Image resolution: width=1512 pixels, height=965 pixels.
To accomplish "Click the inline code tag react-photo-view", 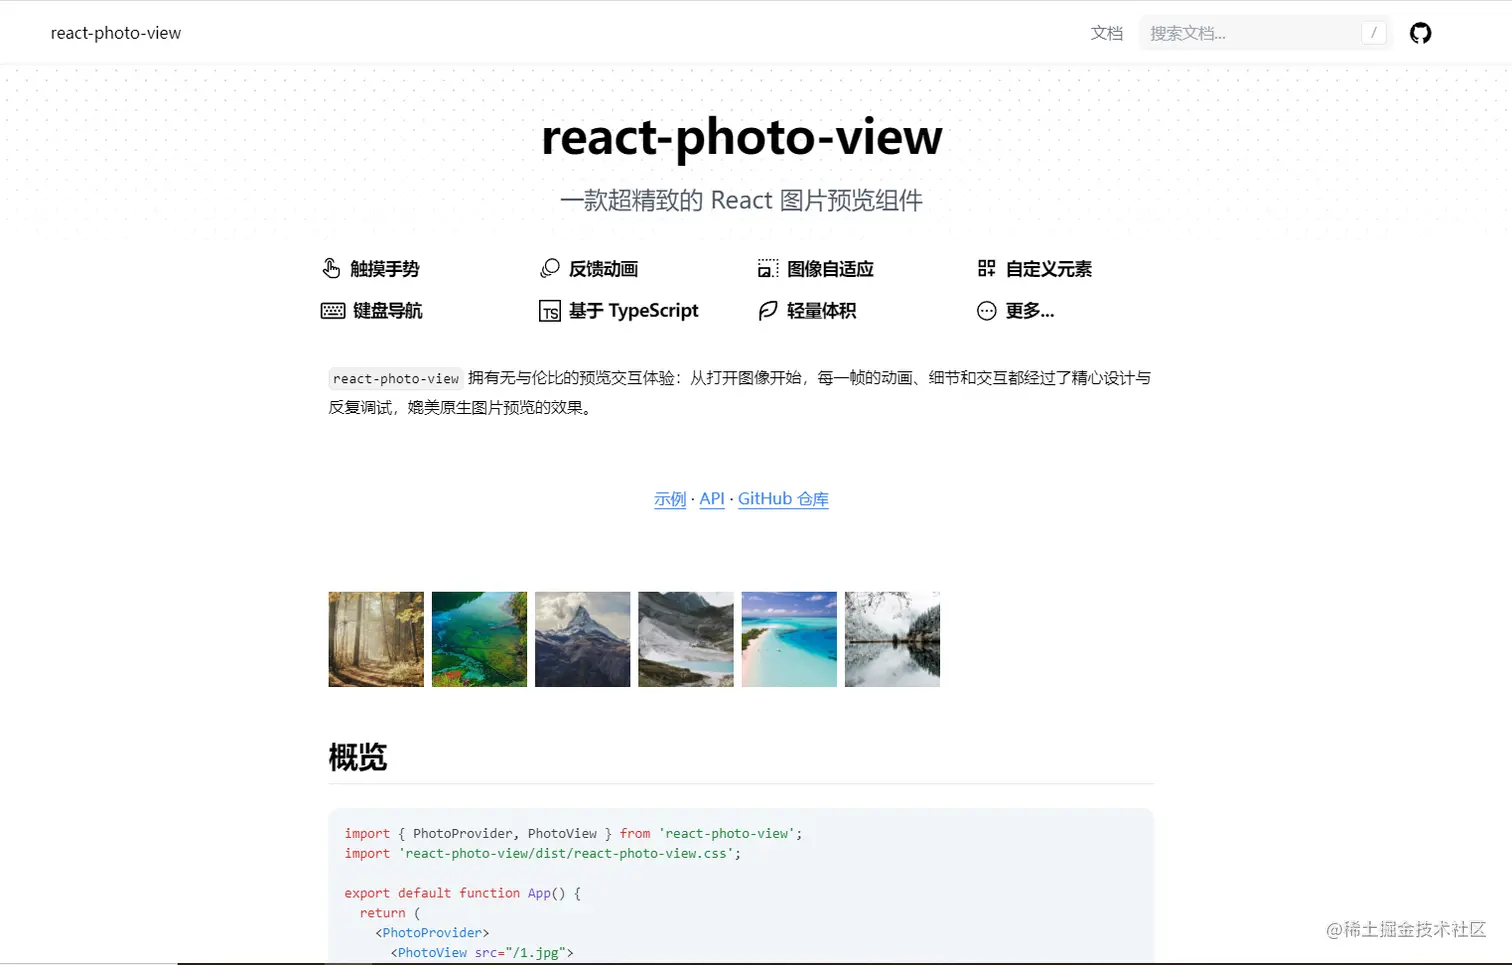I will [x=396, y=378].
